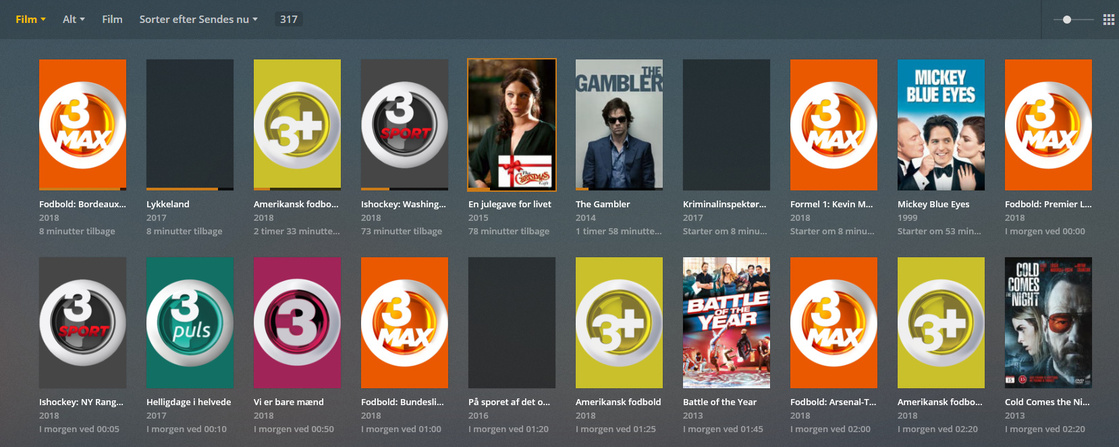The width and height of the screenshot is (1119, 447).
Task: Click the 317 item count badge
Action: tap(289, 19)
